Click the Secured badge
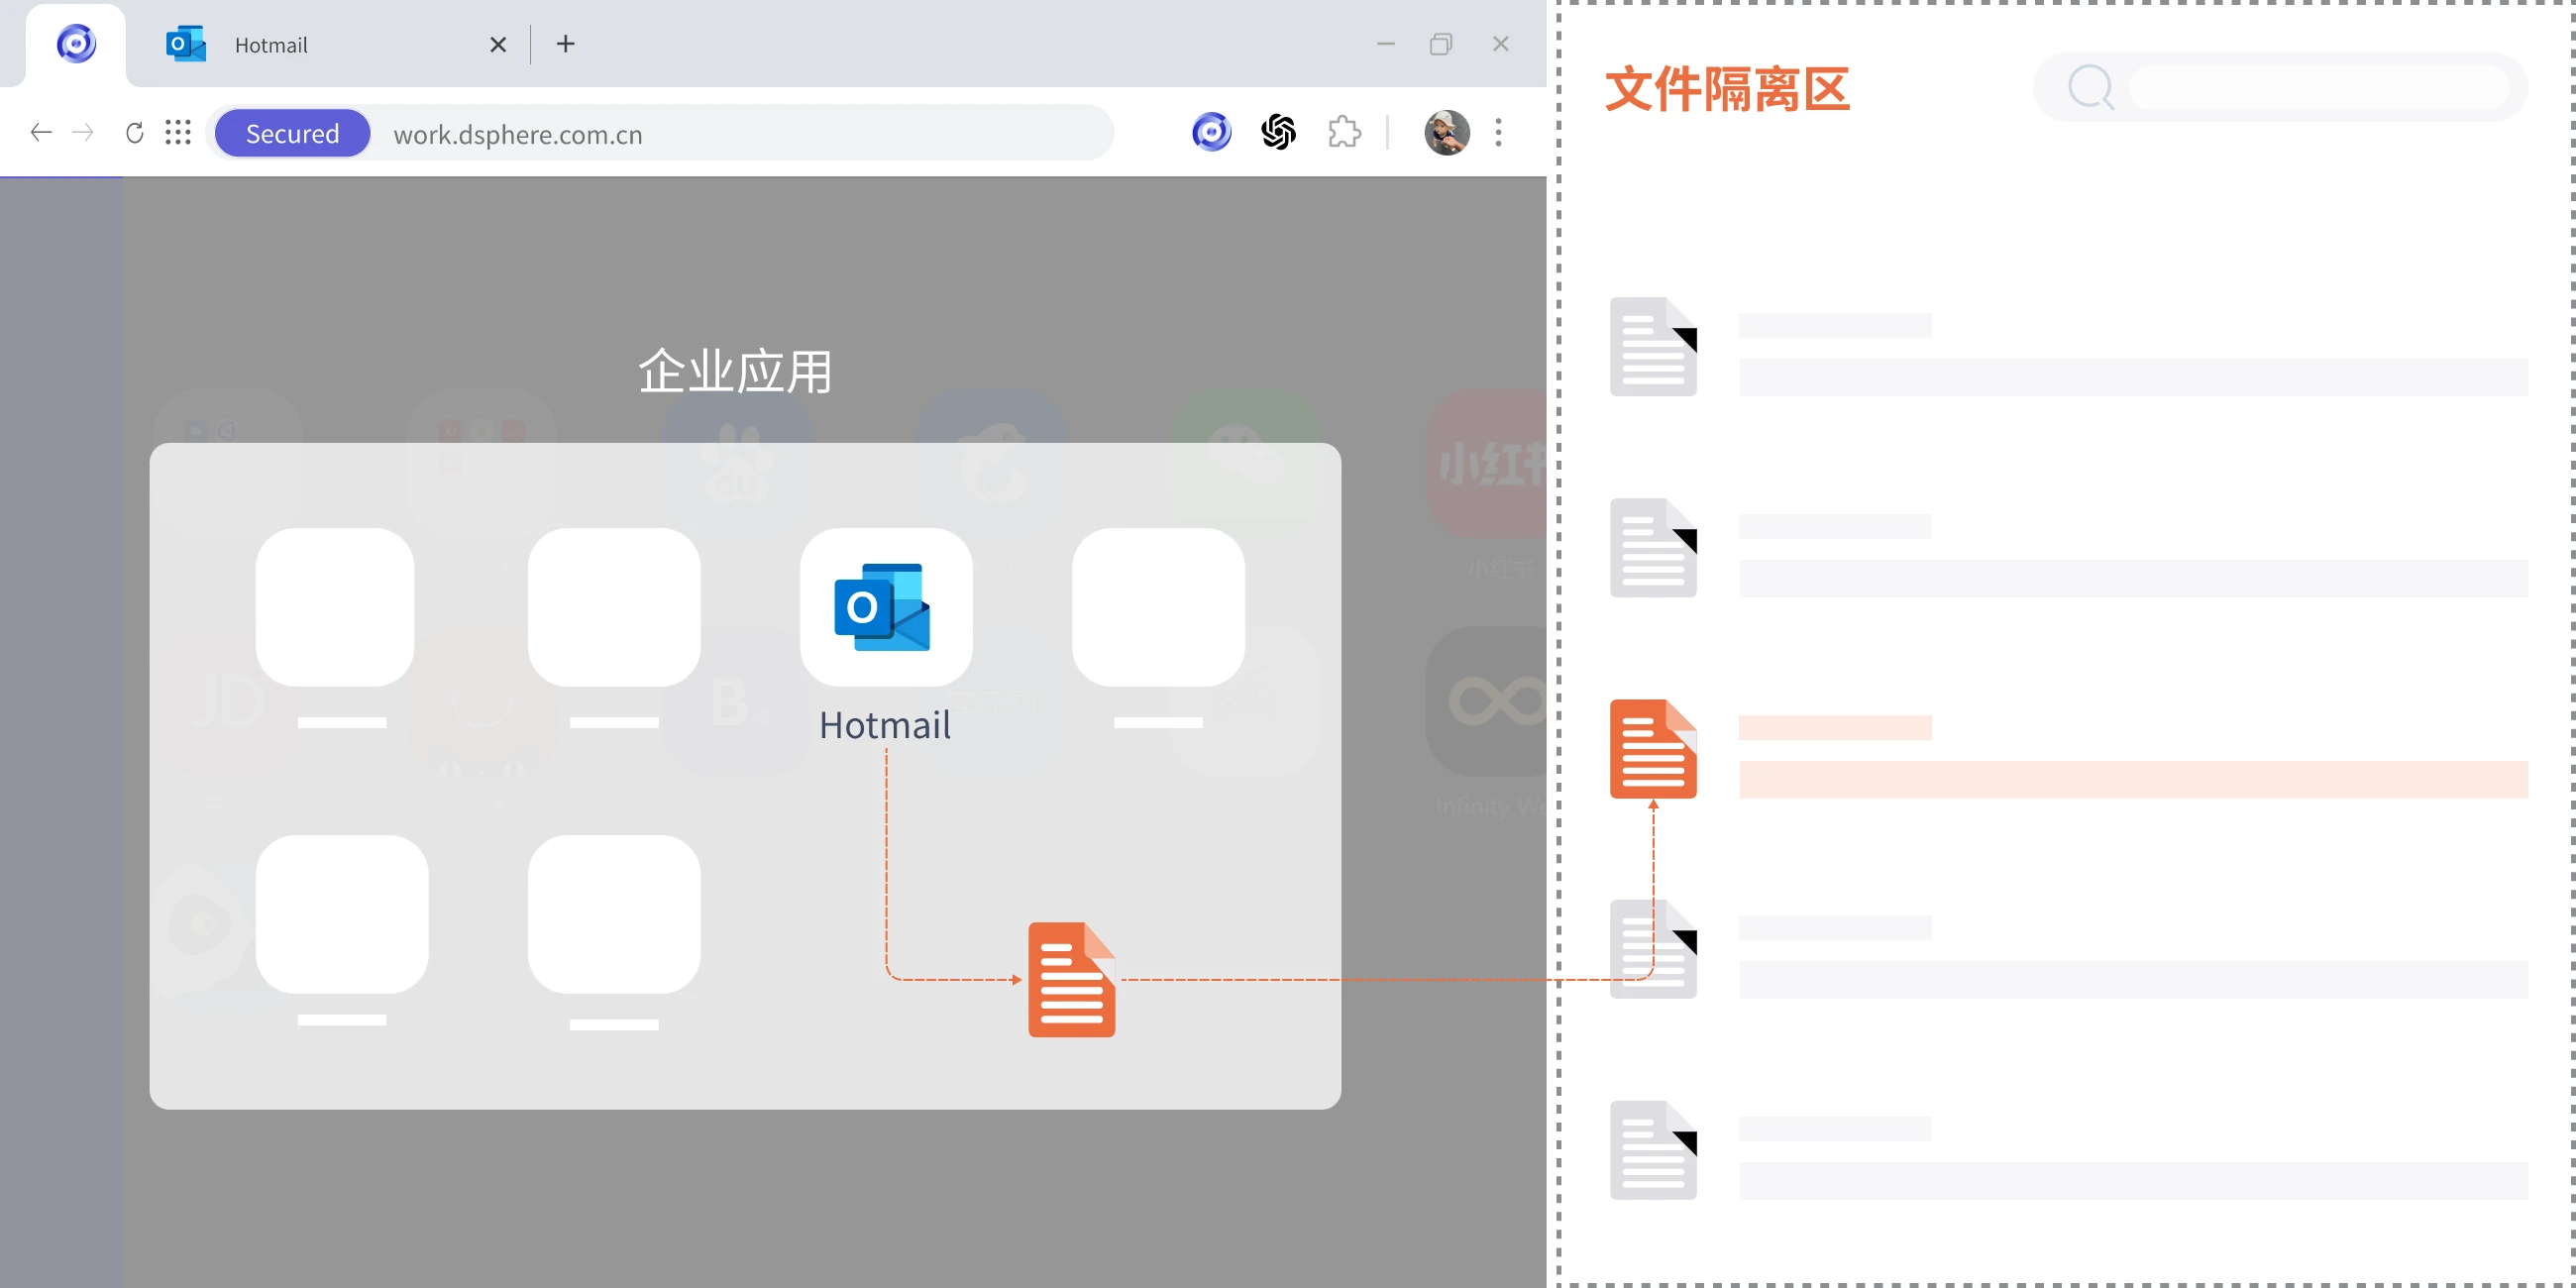The height and width of the screenshot is (1288, 2576). coord(292,134)
